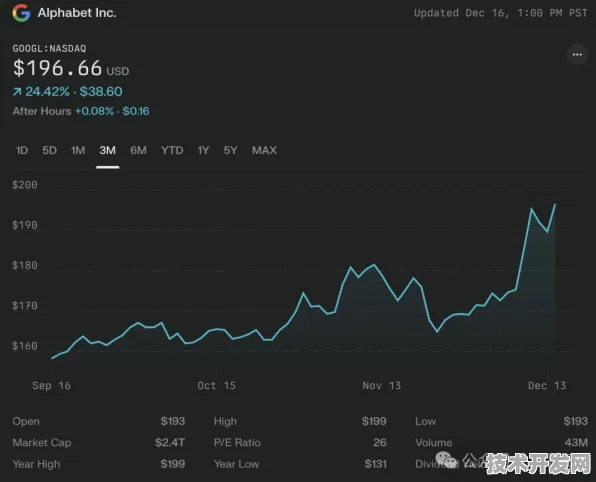596x482 pixels.
Task: Click the After Hours +0.08% figure
Action: [95, 111]
